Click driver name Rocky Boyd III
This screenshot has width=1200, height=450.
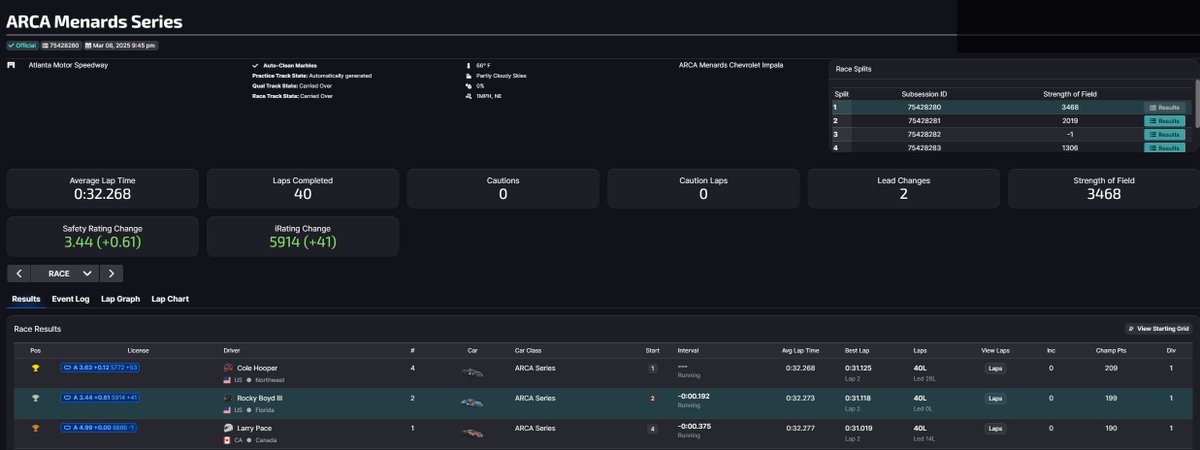[260, 398]
